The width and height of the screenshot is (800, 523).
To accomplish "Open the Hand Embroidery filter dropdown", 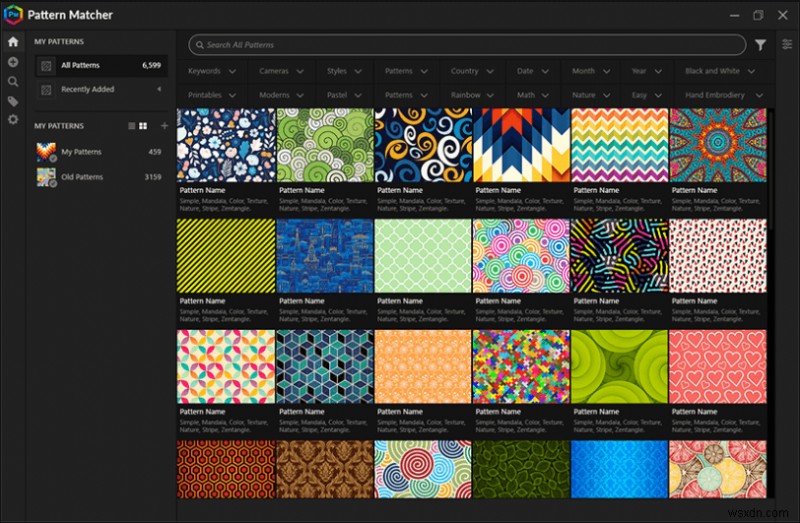I will click(722, 96).
